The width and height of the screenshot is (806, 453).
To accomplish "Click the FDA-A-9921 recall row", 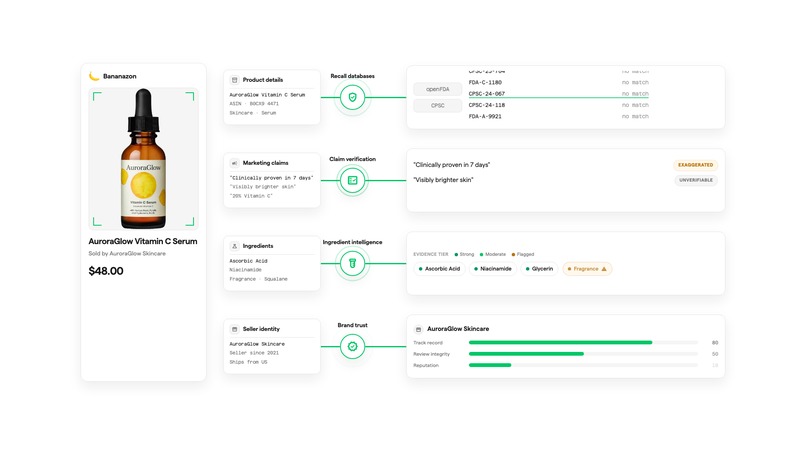I will coord(558,116).
